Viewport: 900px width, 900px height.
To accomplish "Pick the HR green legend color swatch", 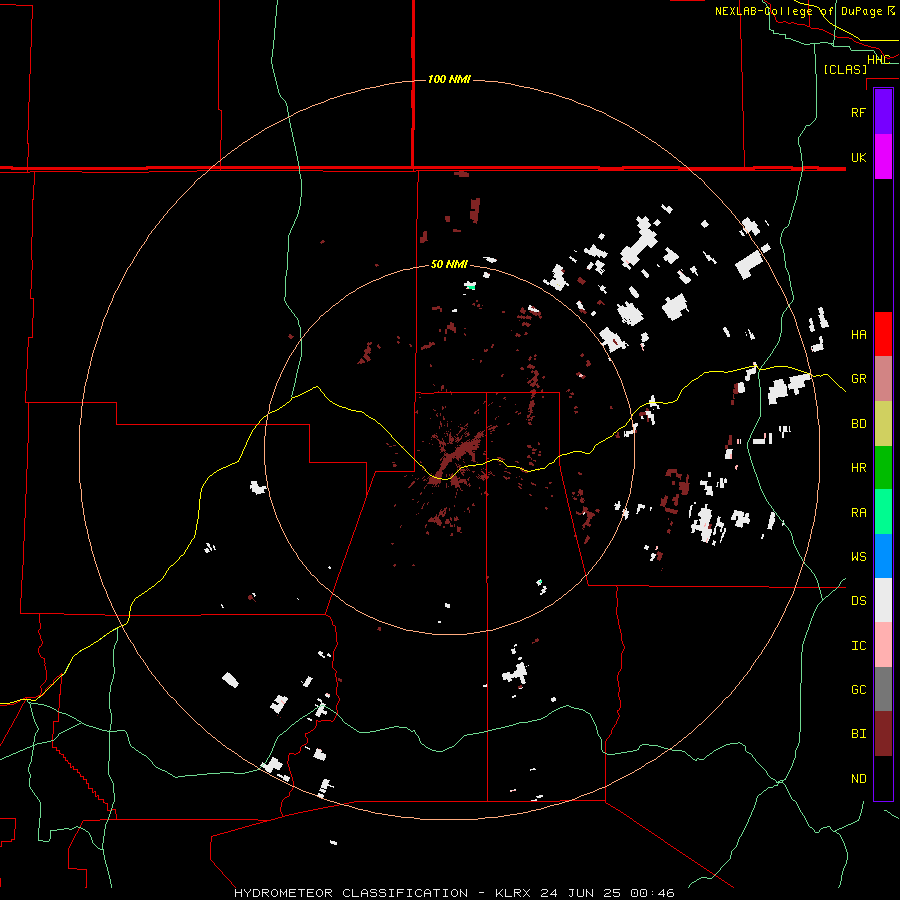I will point(883,467).
